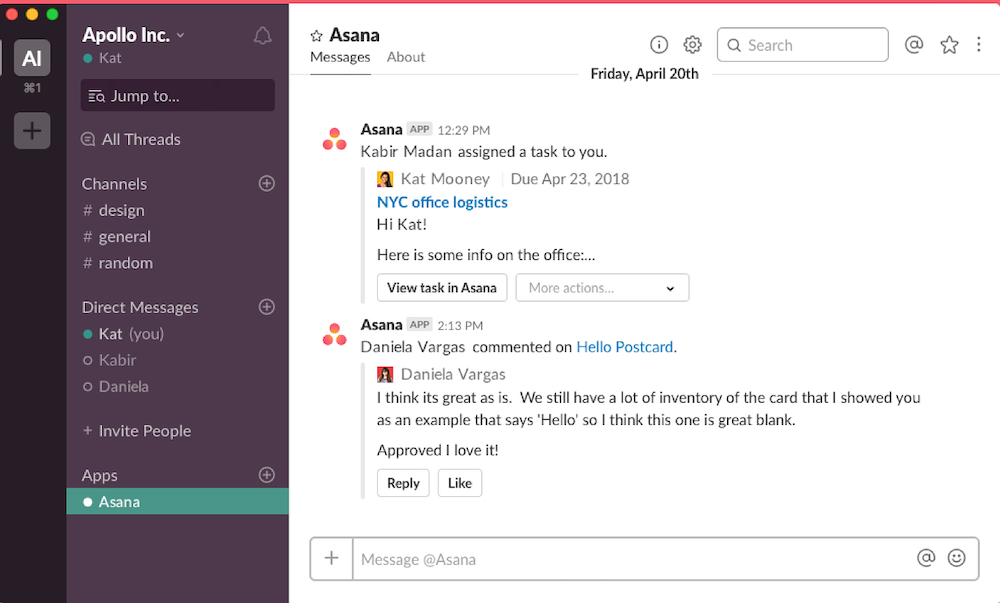Attach a file with message plus button

click(x=332, y=558)
